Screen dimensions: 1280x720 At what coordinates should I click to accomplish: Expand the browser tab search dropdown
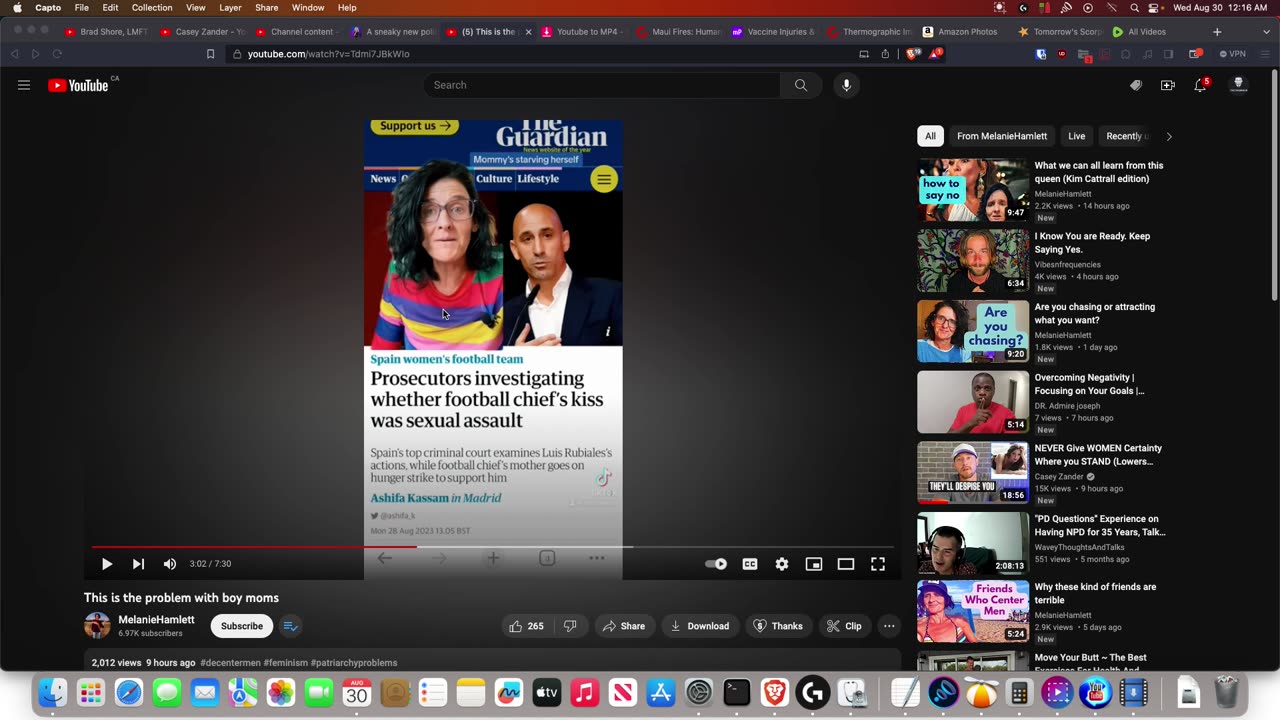tap(1265, 32)
